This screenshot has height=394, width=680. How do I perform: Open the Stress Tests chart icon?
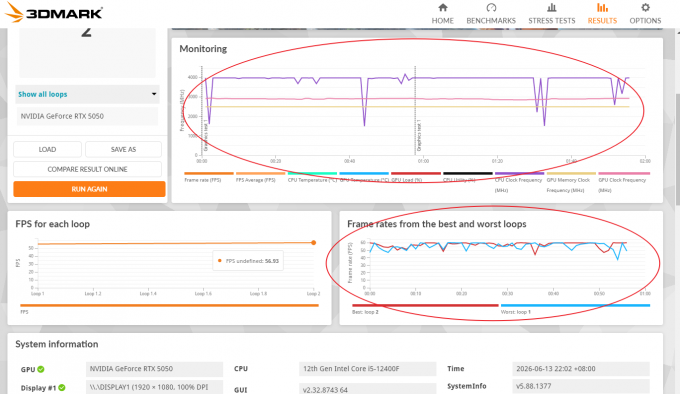(552, 7)
